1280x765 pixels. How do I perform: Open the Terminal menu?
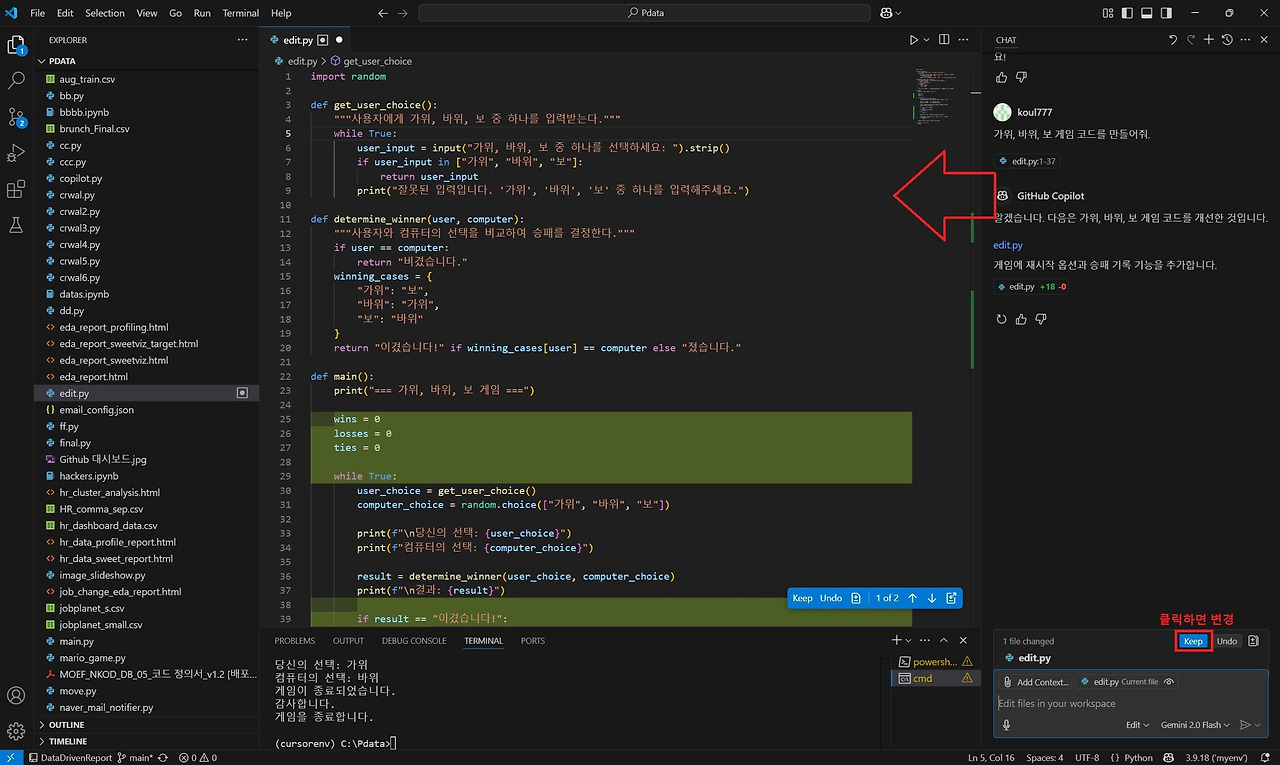pos(241,13)
